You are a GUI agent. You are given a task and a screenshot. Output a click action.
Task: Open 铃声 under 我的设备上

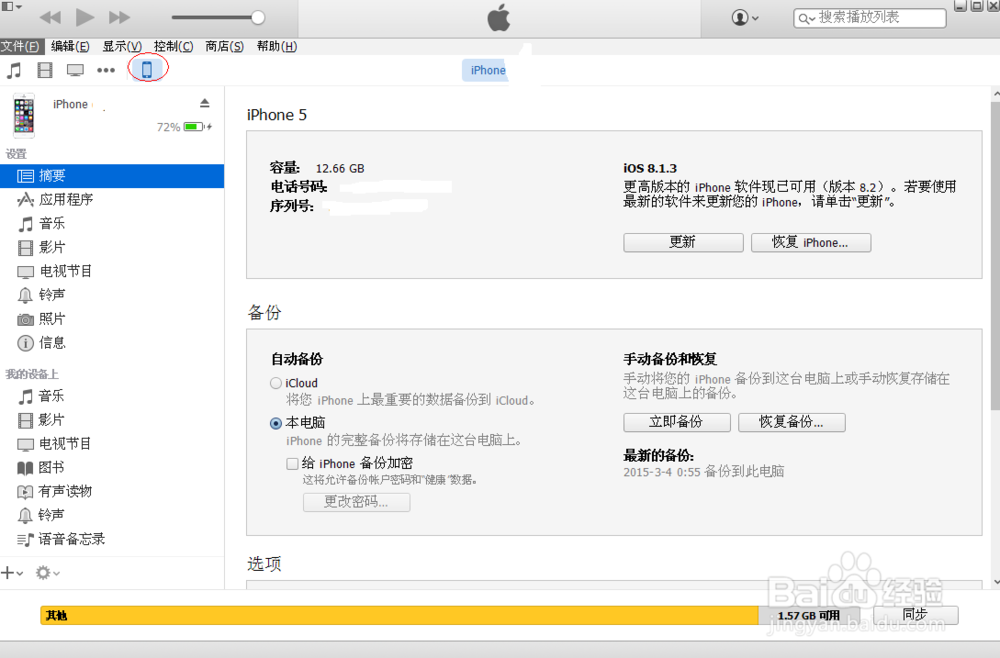point(112,515)
